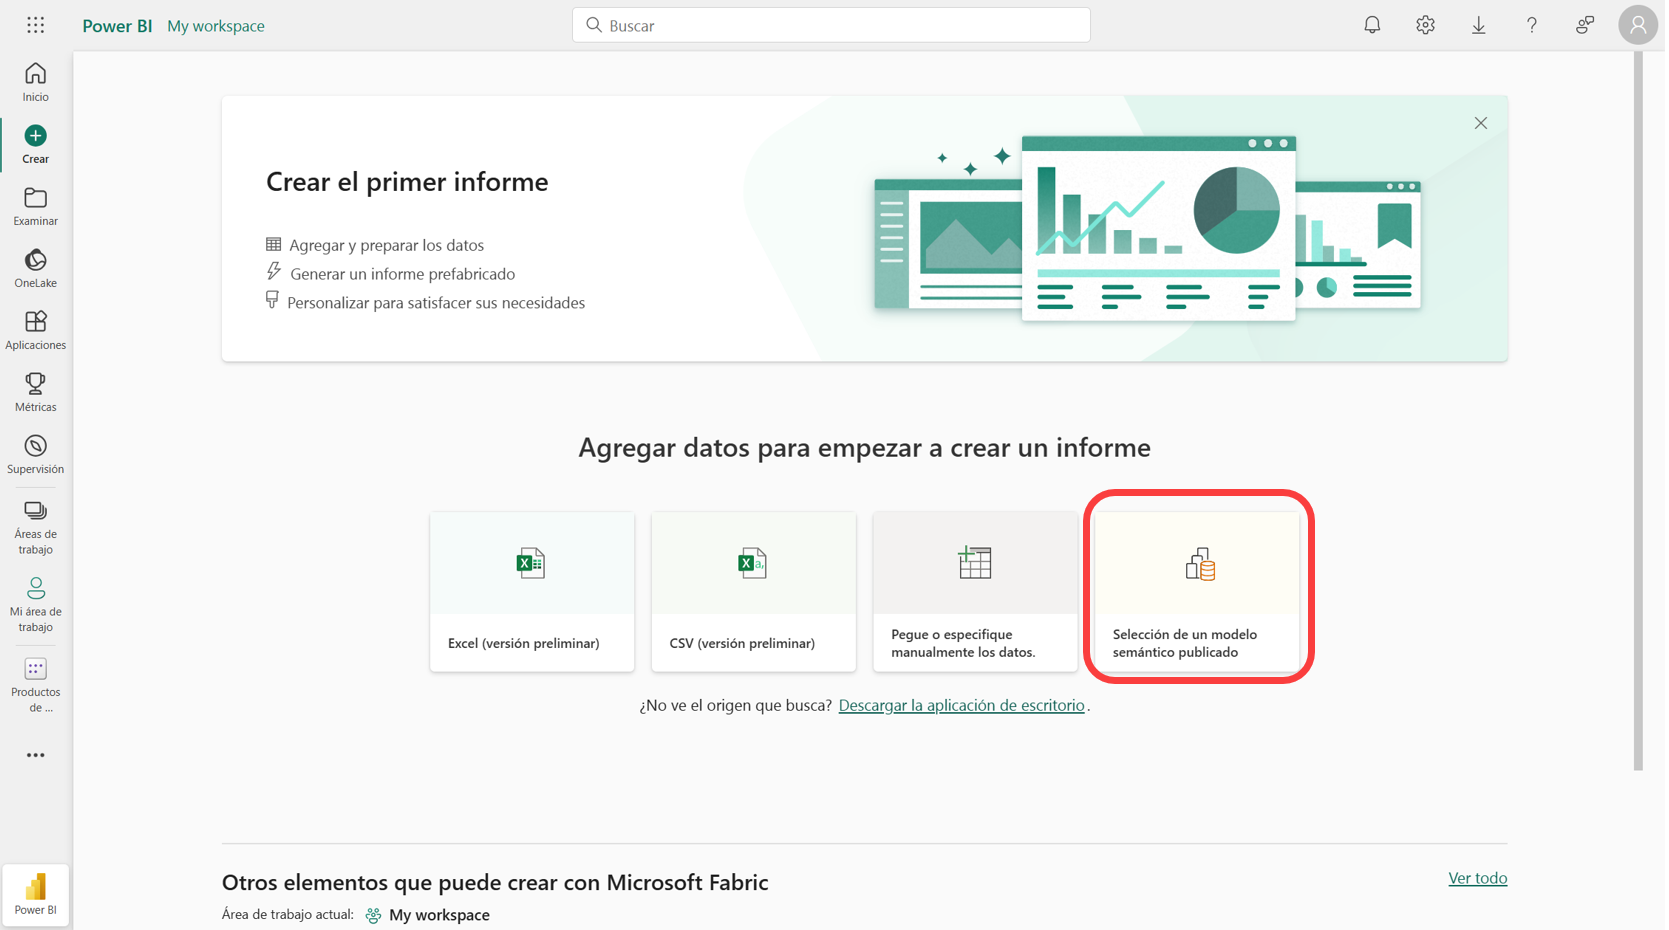Screen dimensions: 1669x930
Task: Click Agregar y preparar los datos text
Action: (x=386, y=245)
